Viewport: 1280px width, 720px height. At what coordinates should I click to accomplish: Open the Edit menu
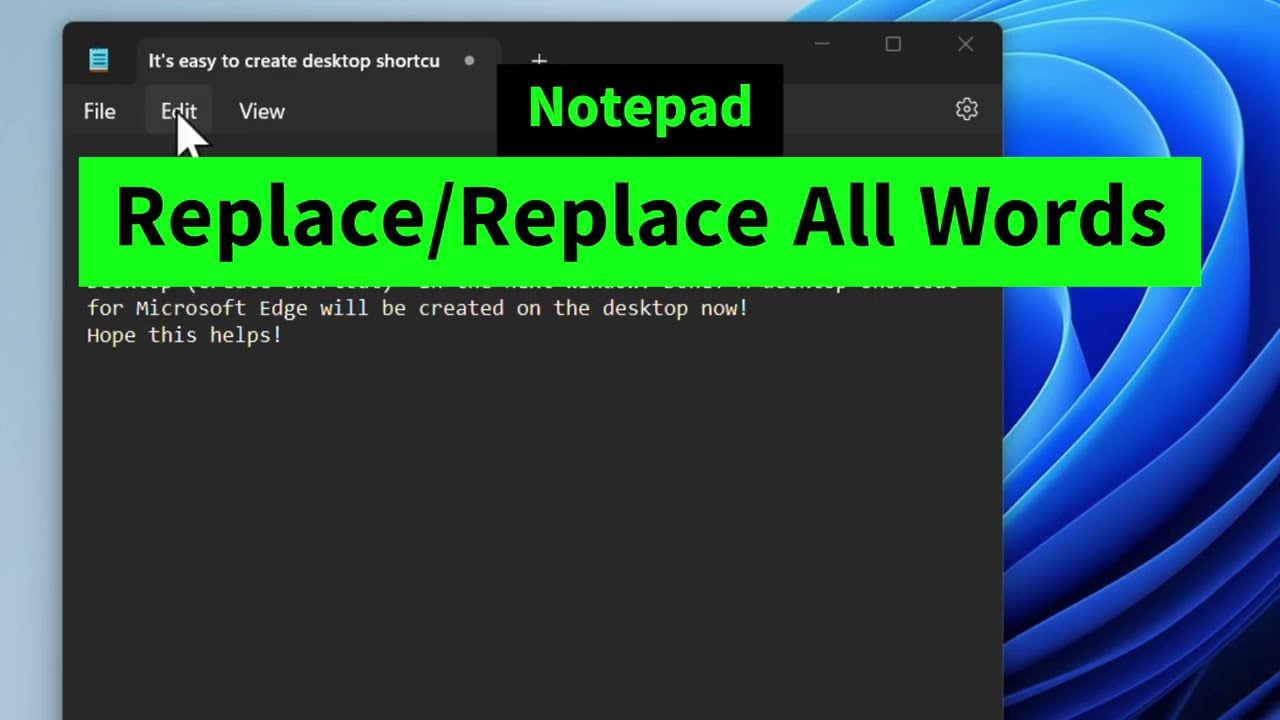[x=179, y=111]
